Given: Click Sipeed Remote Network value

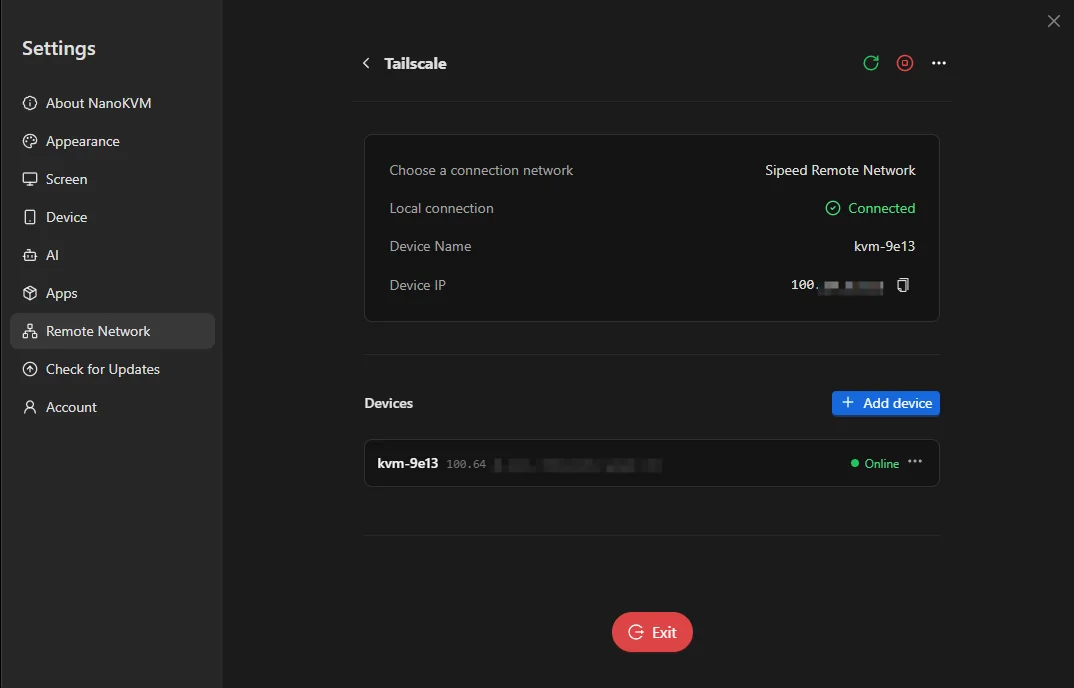Looking at the screenshot, I should (840, 170).
